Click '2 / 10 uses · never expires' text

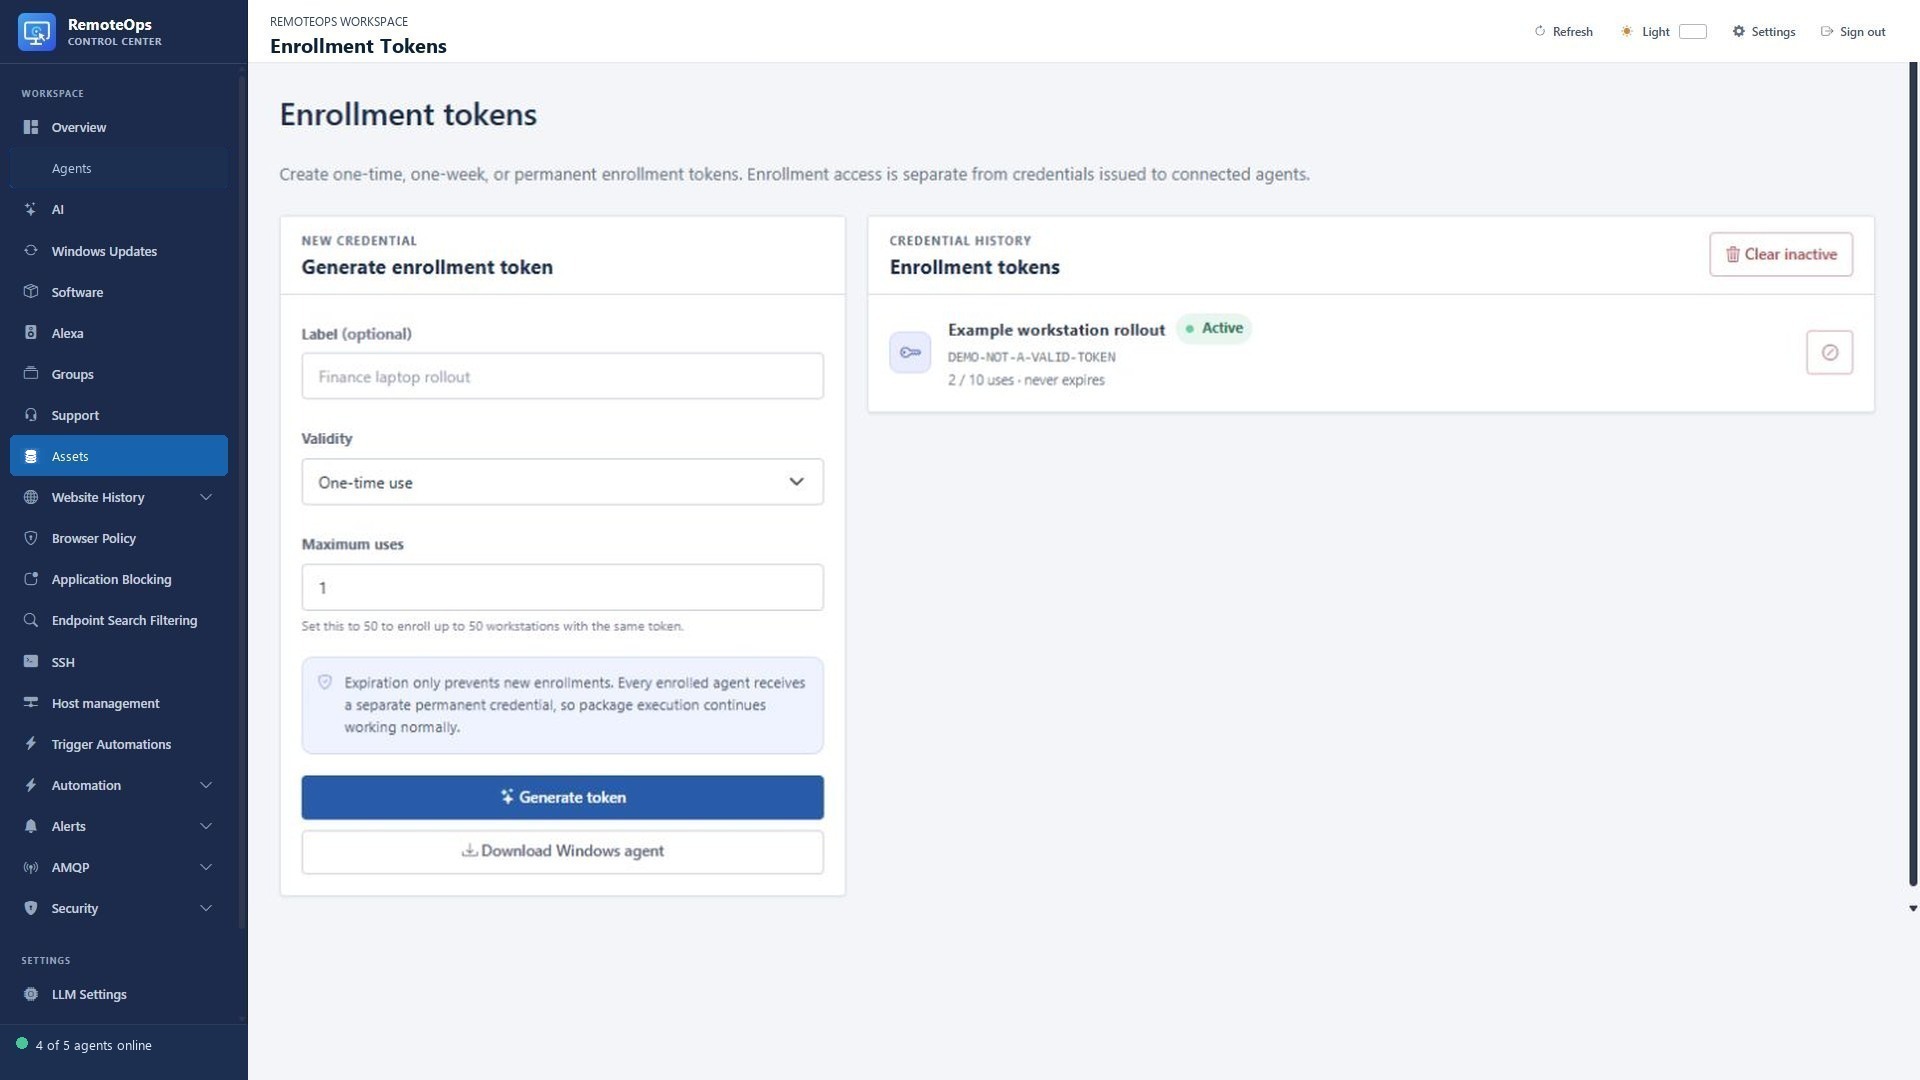(x=1026, y=380)
